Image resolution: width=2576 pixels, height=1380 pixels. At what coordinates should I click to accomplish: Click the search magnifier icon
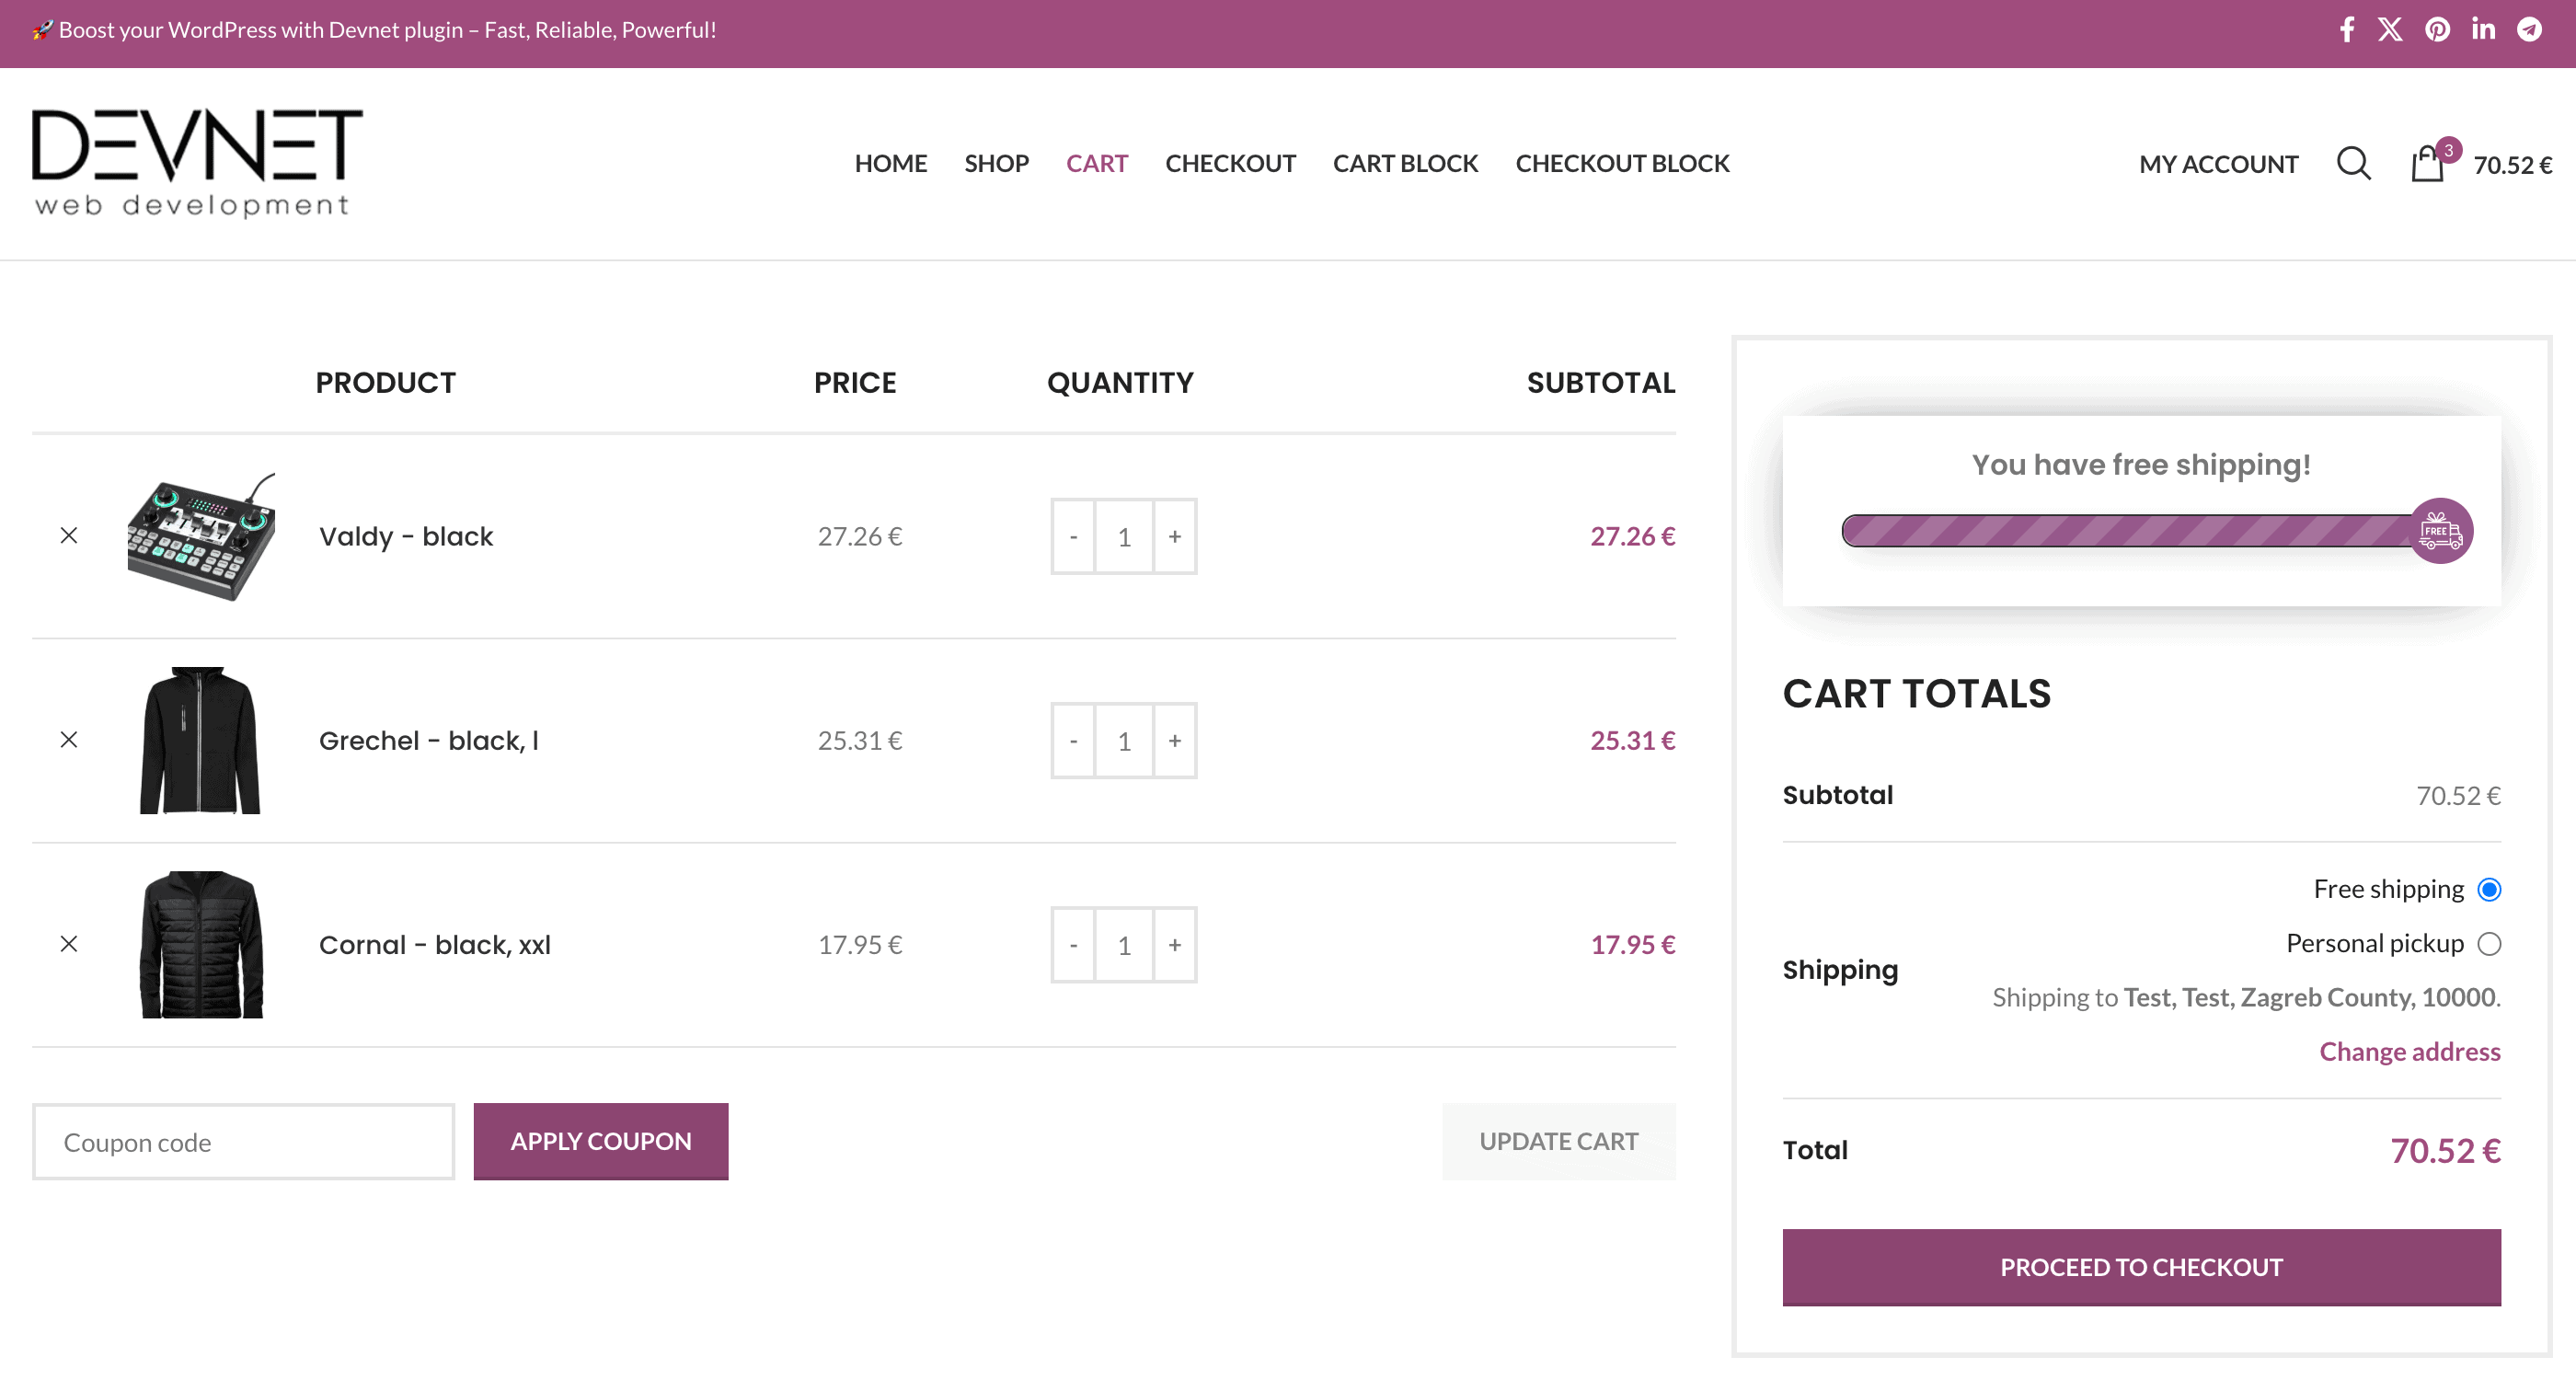pos(2353,163)
